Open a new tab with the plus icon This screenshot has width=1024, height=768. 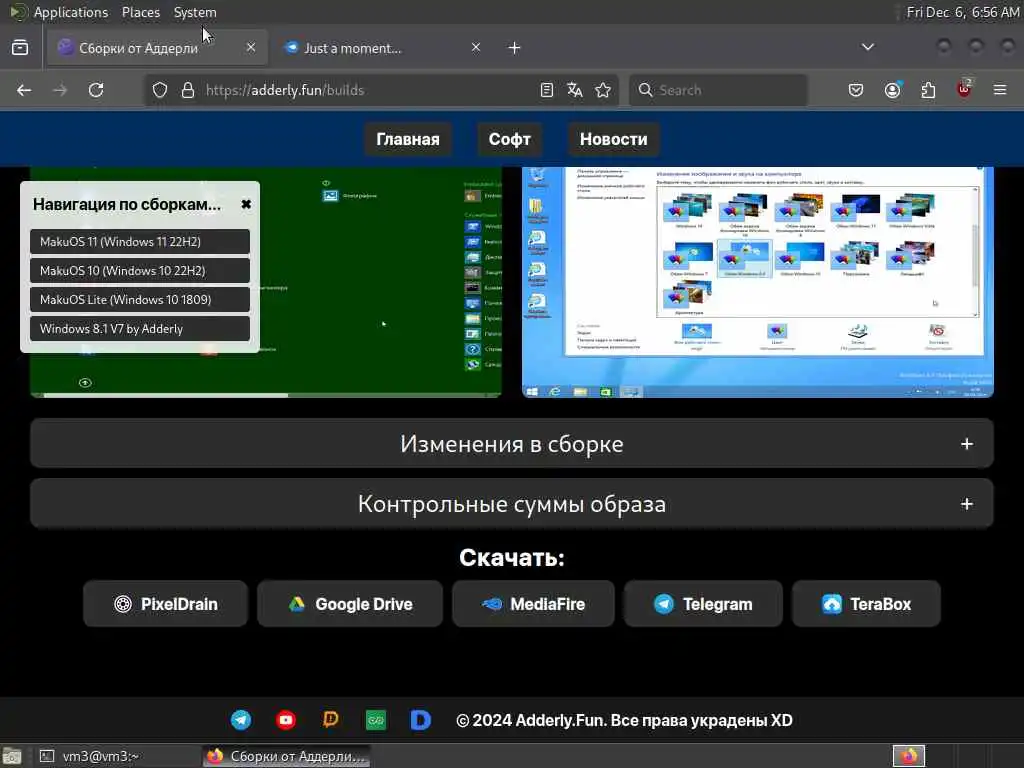[x=515, y=48]
